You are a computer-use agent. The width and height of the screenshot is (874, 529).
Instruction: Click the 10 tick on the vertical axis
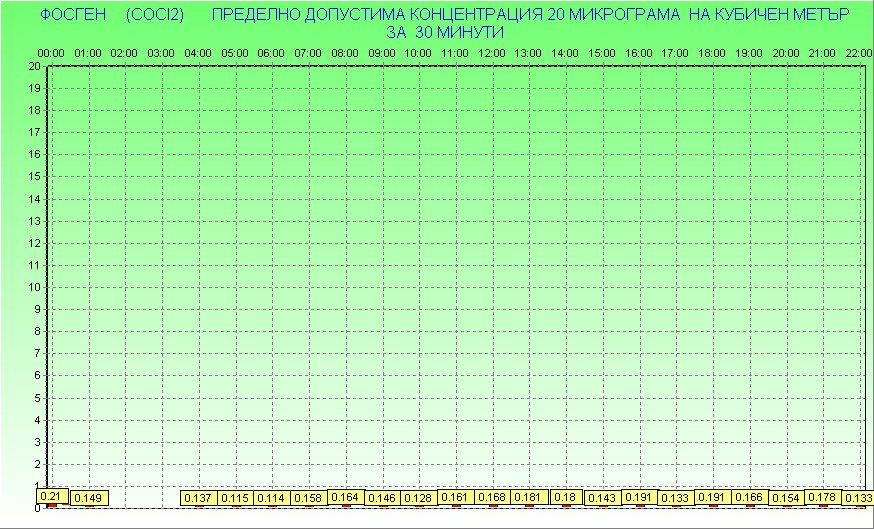(x=34, y=287)
